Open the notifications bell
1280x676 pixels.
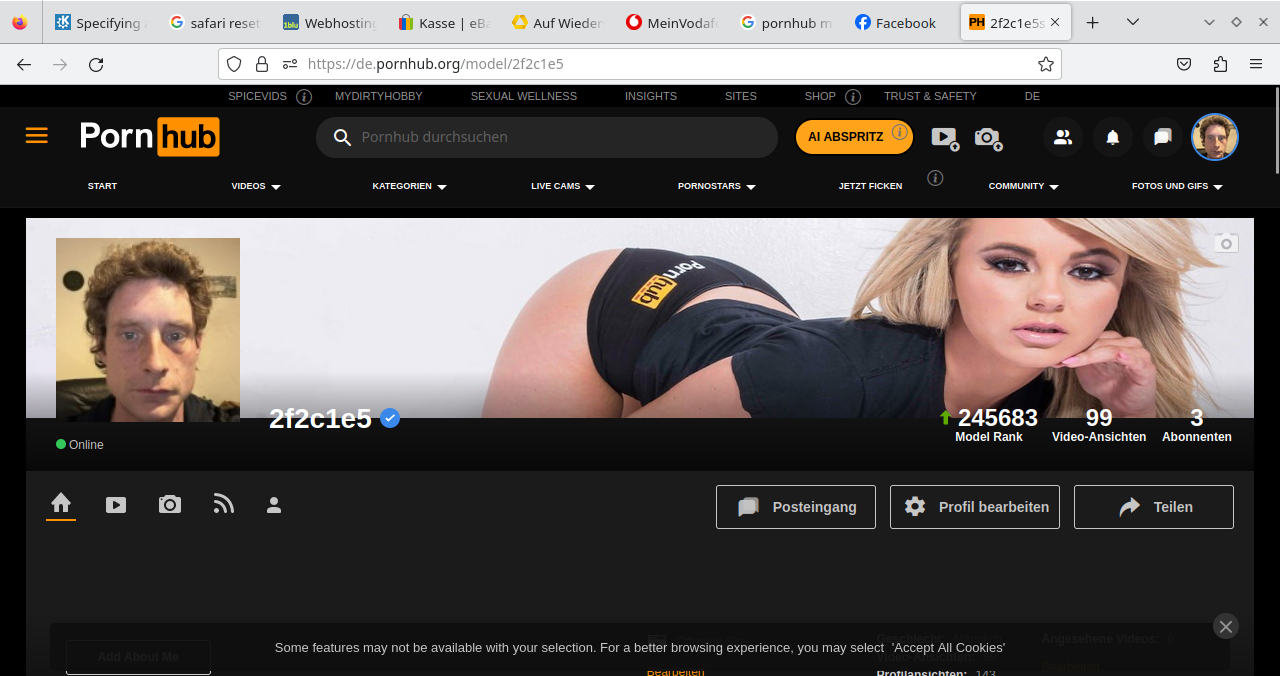pos(1112,137)
